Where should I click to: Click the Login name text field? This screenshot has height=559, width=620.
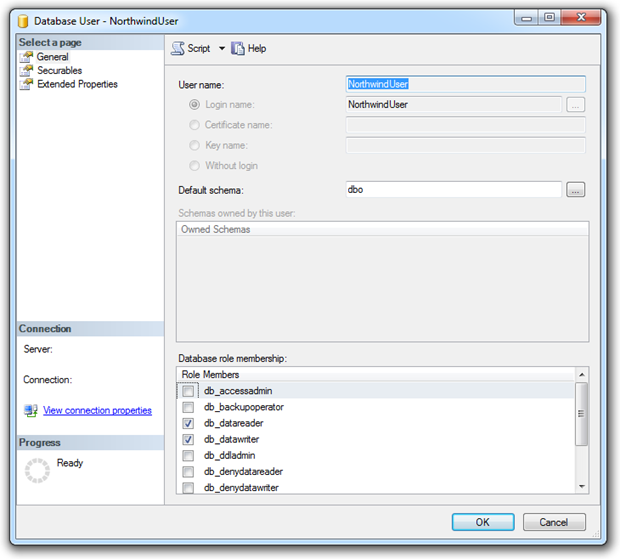pyautogui.click(x=454, y=104)
